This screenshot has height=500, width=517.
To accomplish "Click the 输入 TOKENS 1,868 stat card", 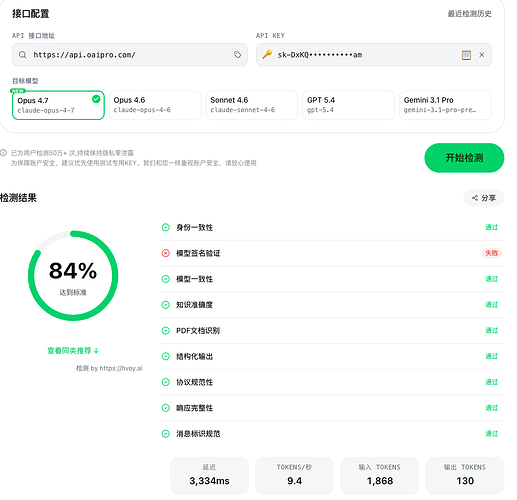I will point(380,476).
